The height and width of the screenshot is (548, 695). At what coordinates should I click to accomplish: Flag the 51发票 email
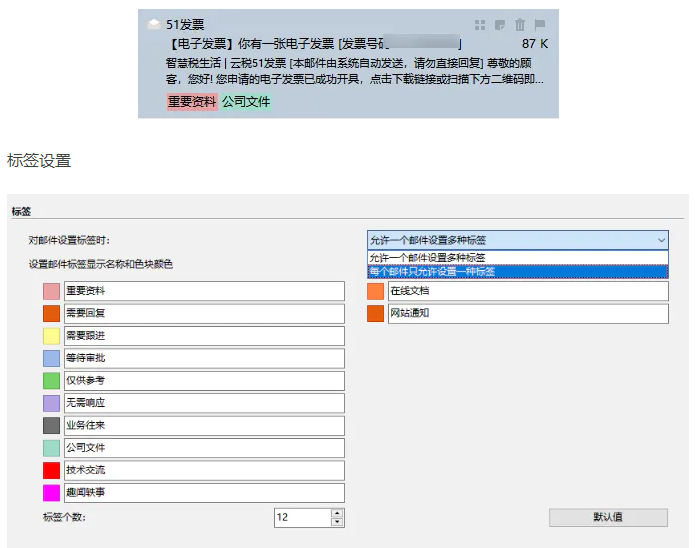coord(540,25)
